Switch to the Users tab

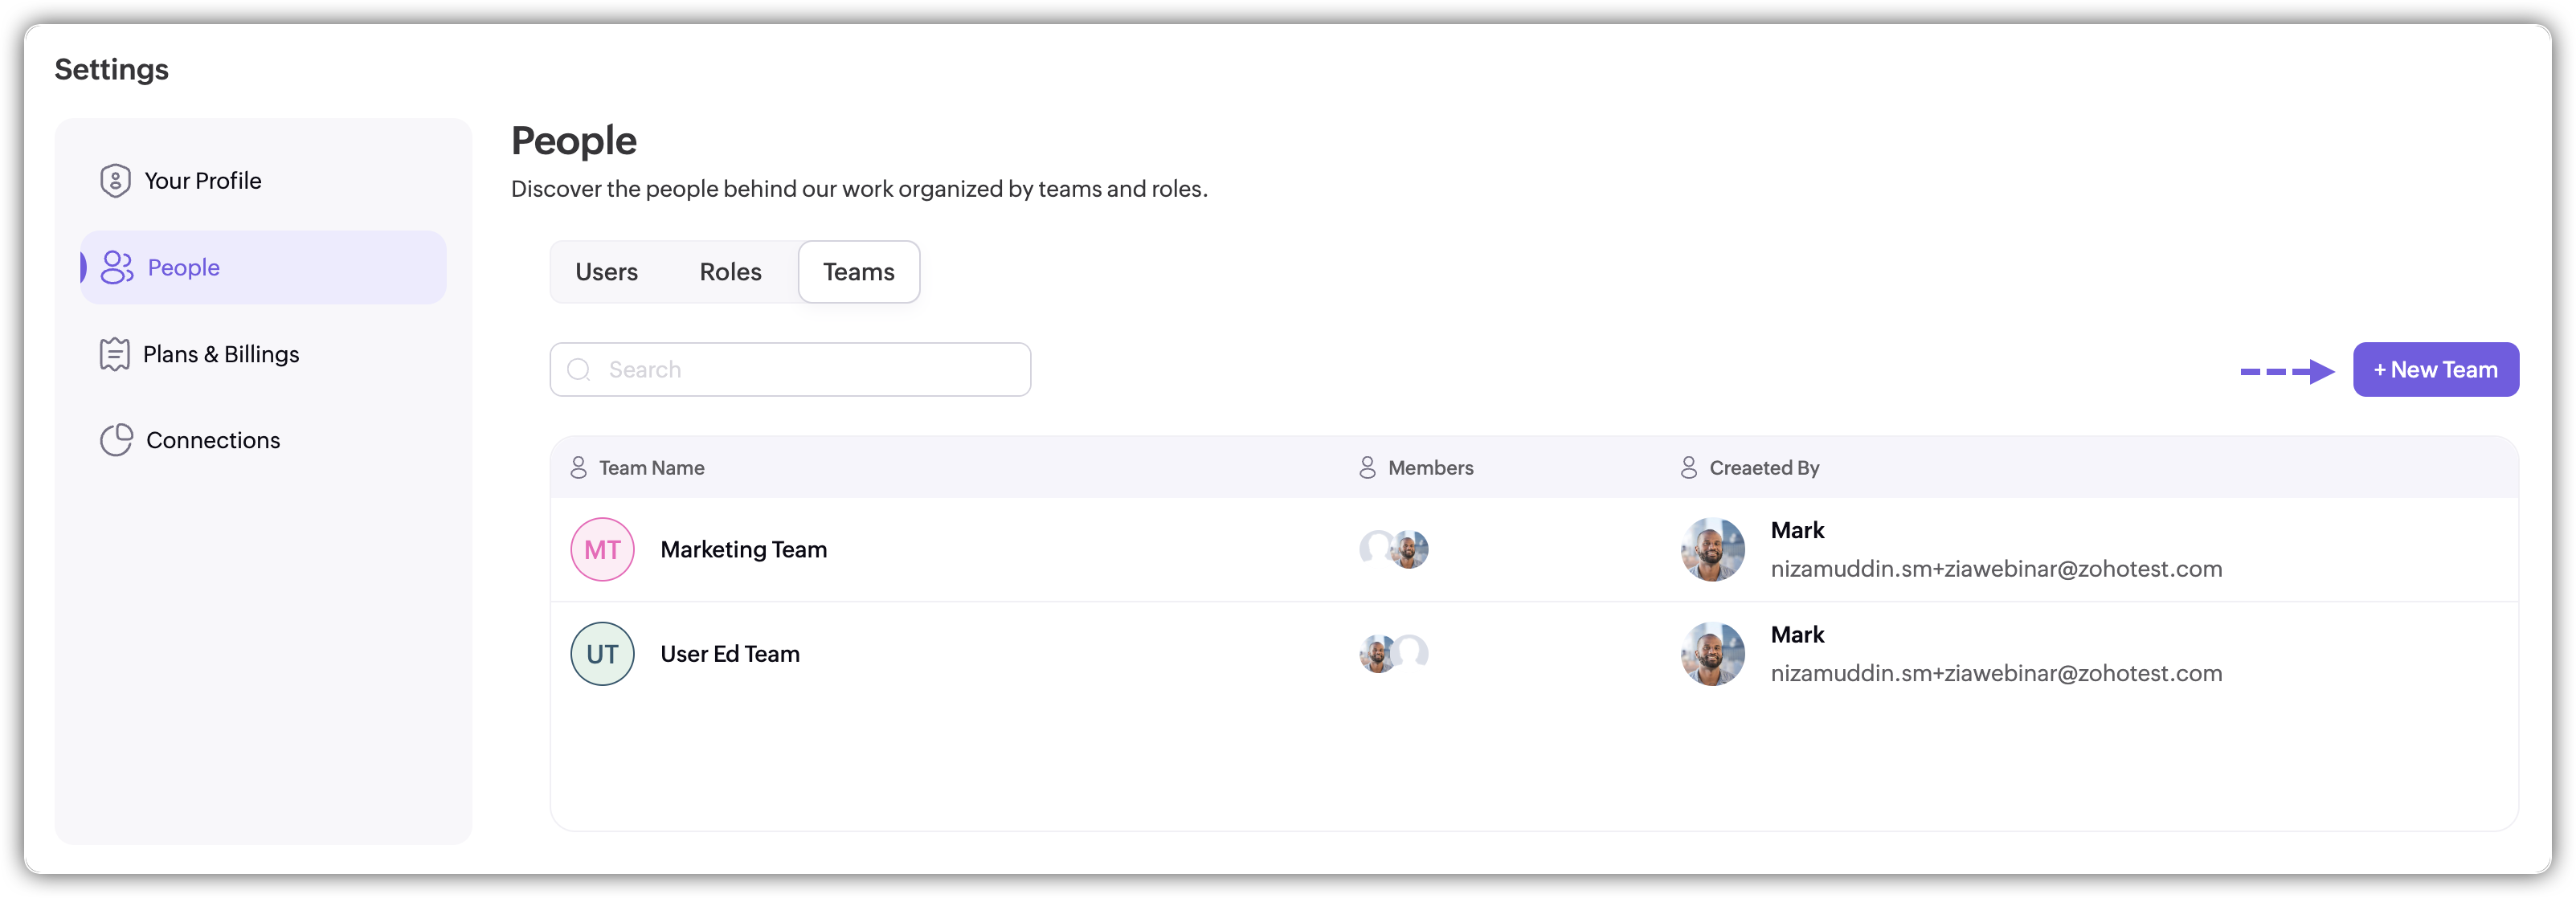(606, 272)
